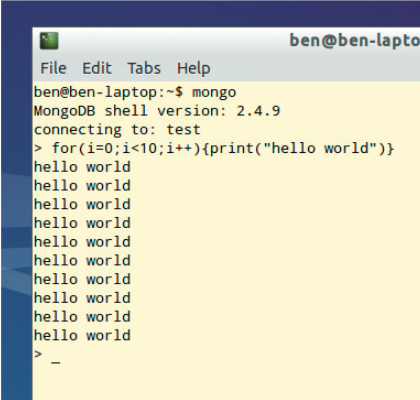The width and height of the screenshot is (420, 400).
Task: Open the Tabs menu
Action: (x=144, y=69)
